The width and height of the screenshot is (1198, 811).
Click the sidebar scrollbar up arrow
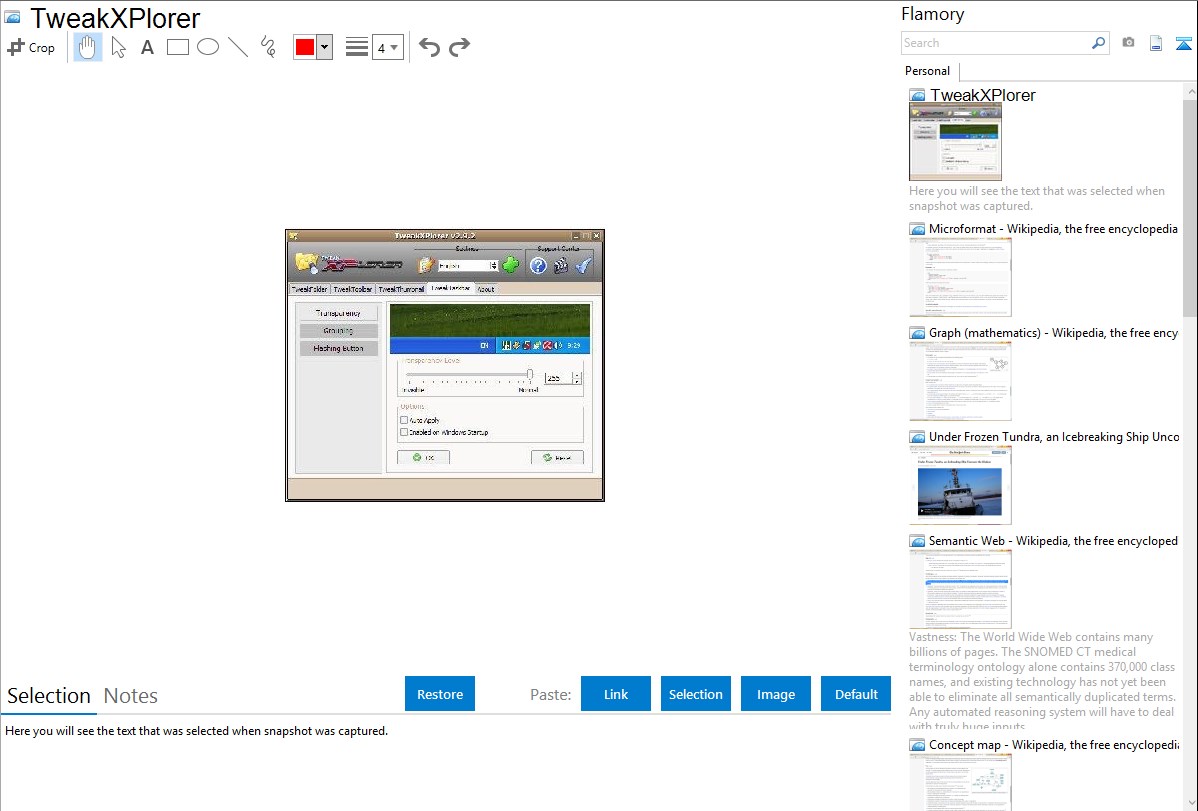1190,92
